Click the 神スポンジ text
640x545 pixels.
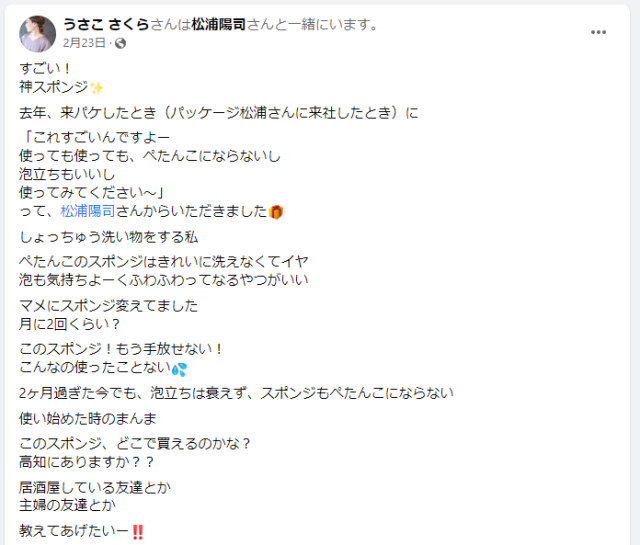pyautogui.click(x=54, y=87)
